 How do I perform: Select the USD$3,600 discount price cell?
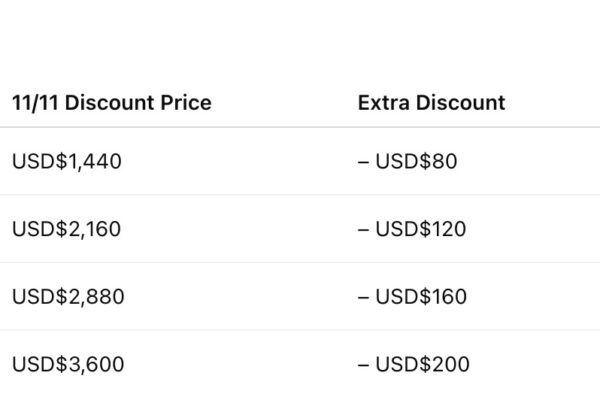point(68,365)
